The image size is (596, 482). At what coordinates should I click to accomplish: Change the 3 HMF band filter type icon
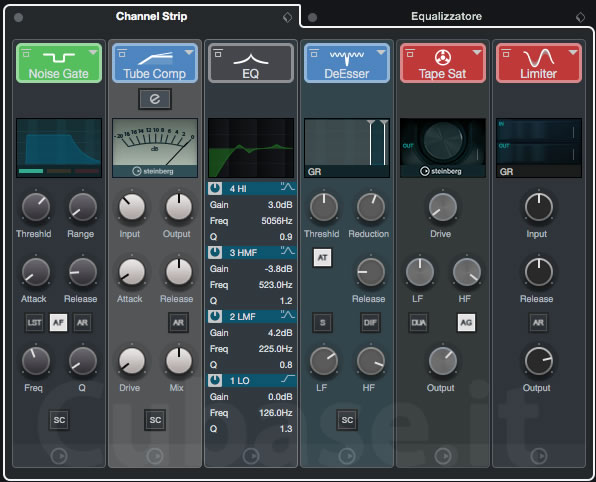coord(288,251)
